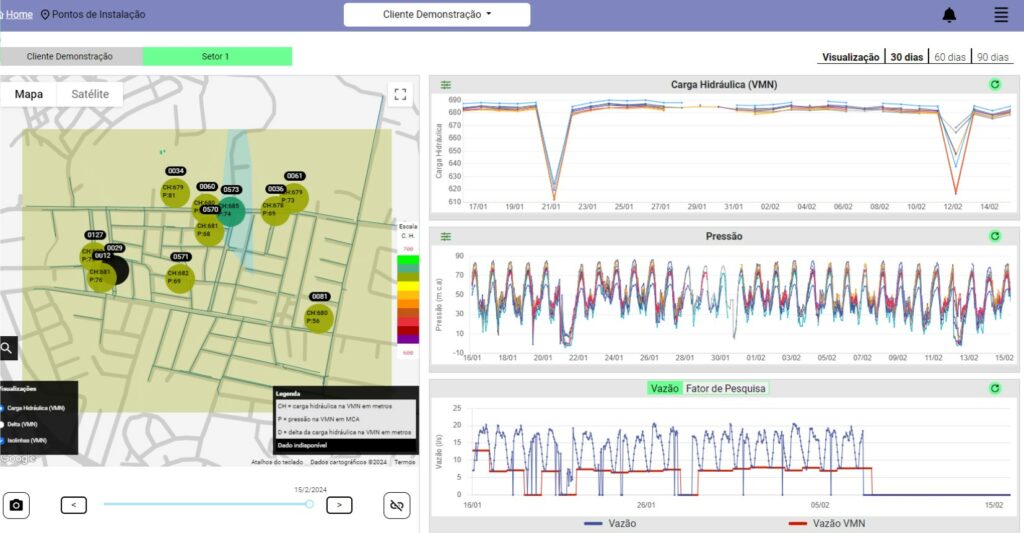
Task: Step to previous date with < button
Action: pyautogui.click(x=74, y=505)
